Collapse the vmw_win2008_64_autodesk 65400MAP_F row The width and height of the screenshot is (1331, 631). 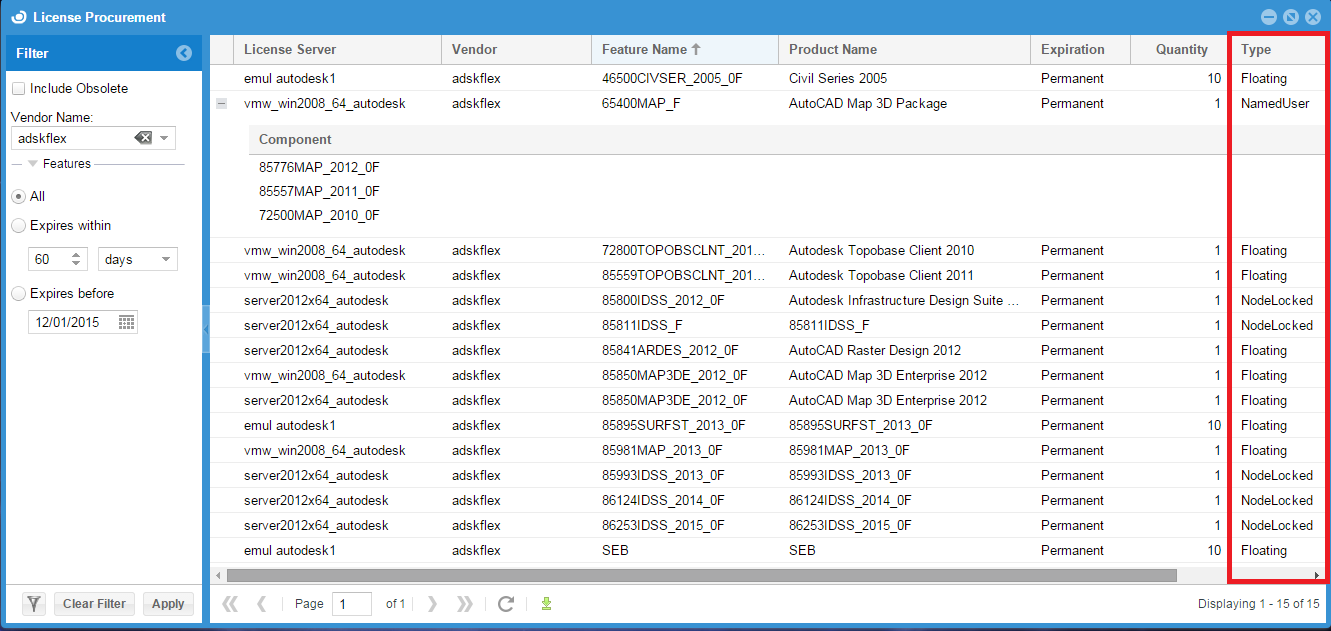tap(222, 103)
